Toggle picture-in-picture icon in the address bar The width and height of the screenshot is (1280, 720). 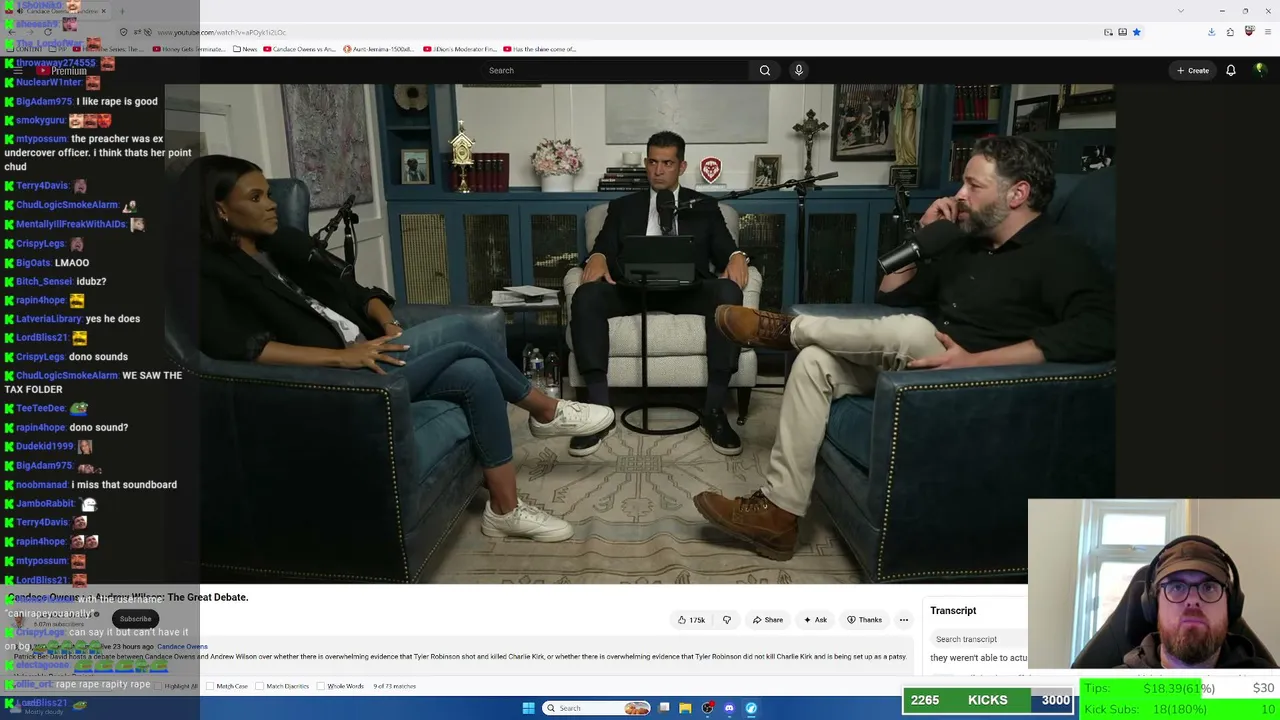(x=1108, y=32)
